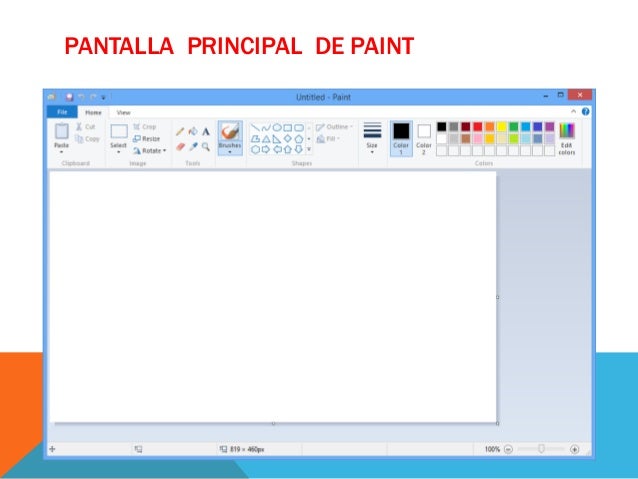Select the Pencil tool
The width and height of the screenshot is (638, 479).
tap(180, 131)
